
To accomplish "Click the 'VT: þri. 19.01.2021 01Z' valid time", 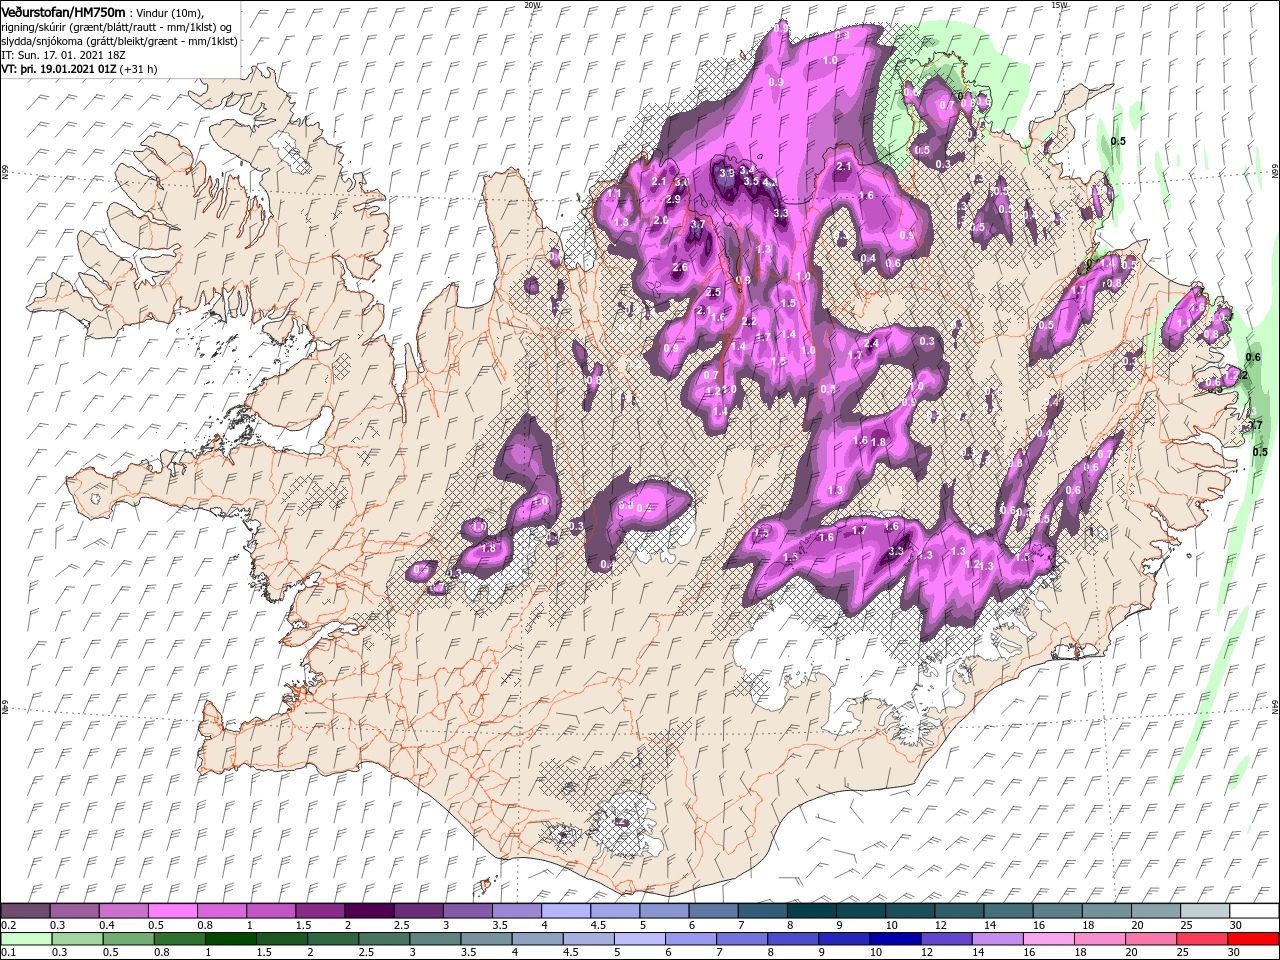I will coord(59,69).
